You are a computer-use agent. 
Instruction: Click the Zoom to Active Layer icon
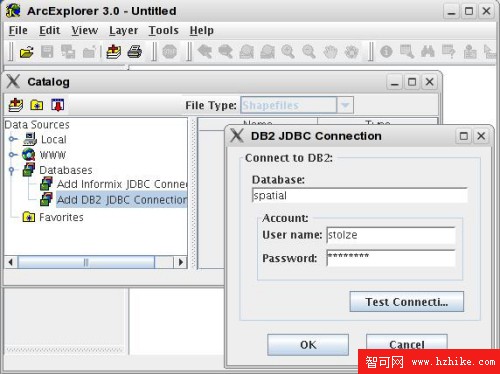tap(247, 52)
